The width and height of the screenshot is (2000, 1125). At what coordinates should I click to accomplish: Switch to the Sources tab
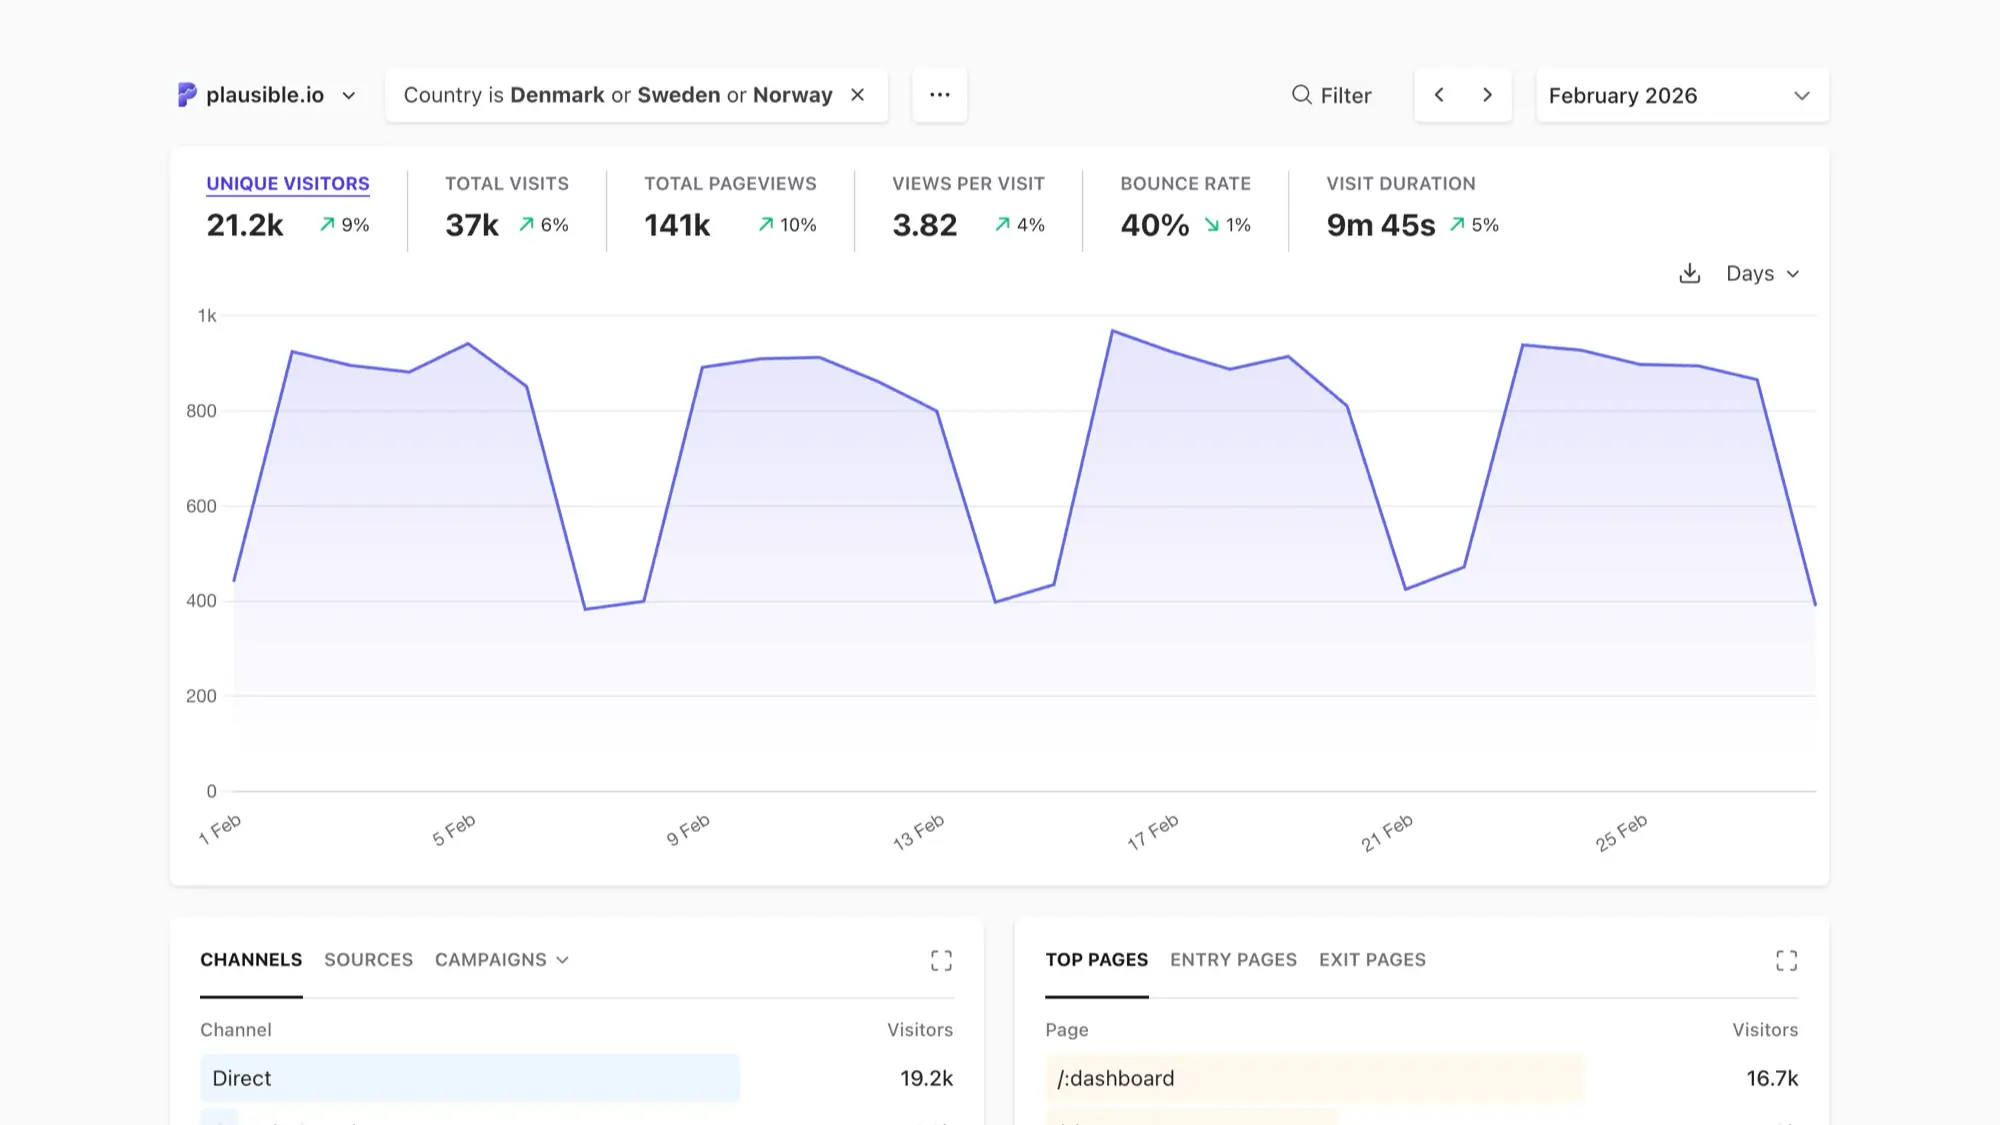click(368, 960)
